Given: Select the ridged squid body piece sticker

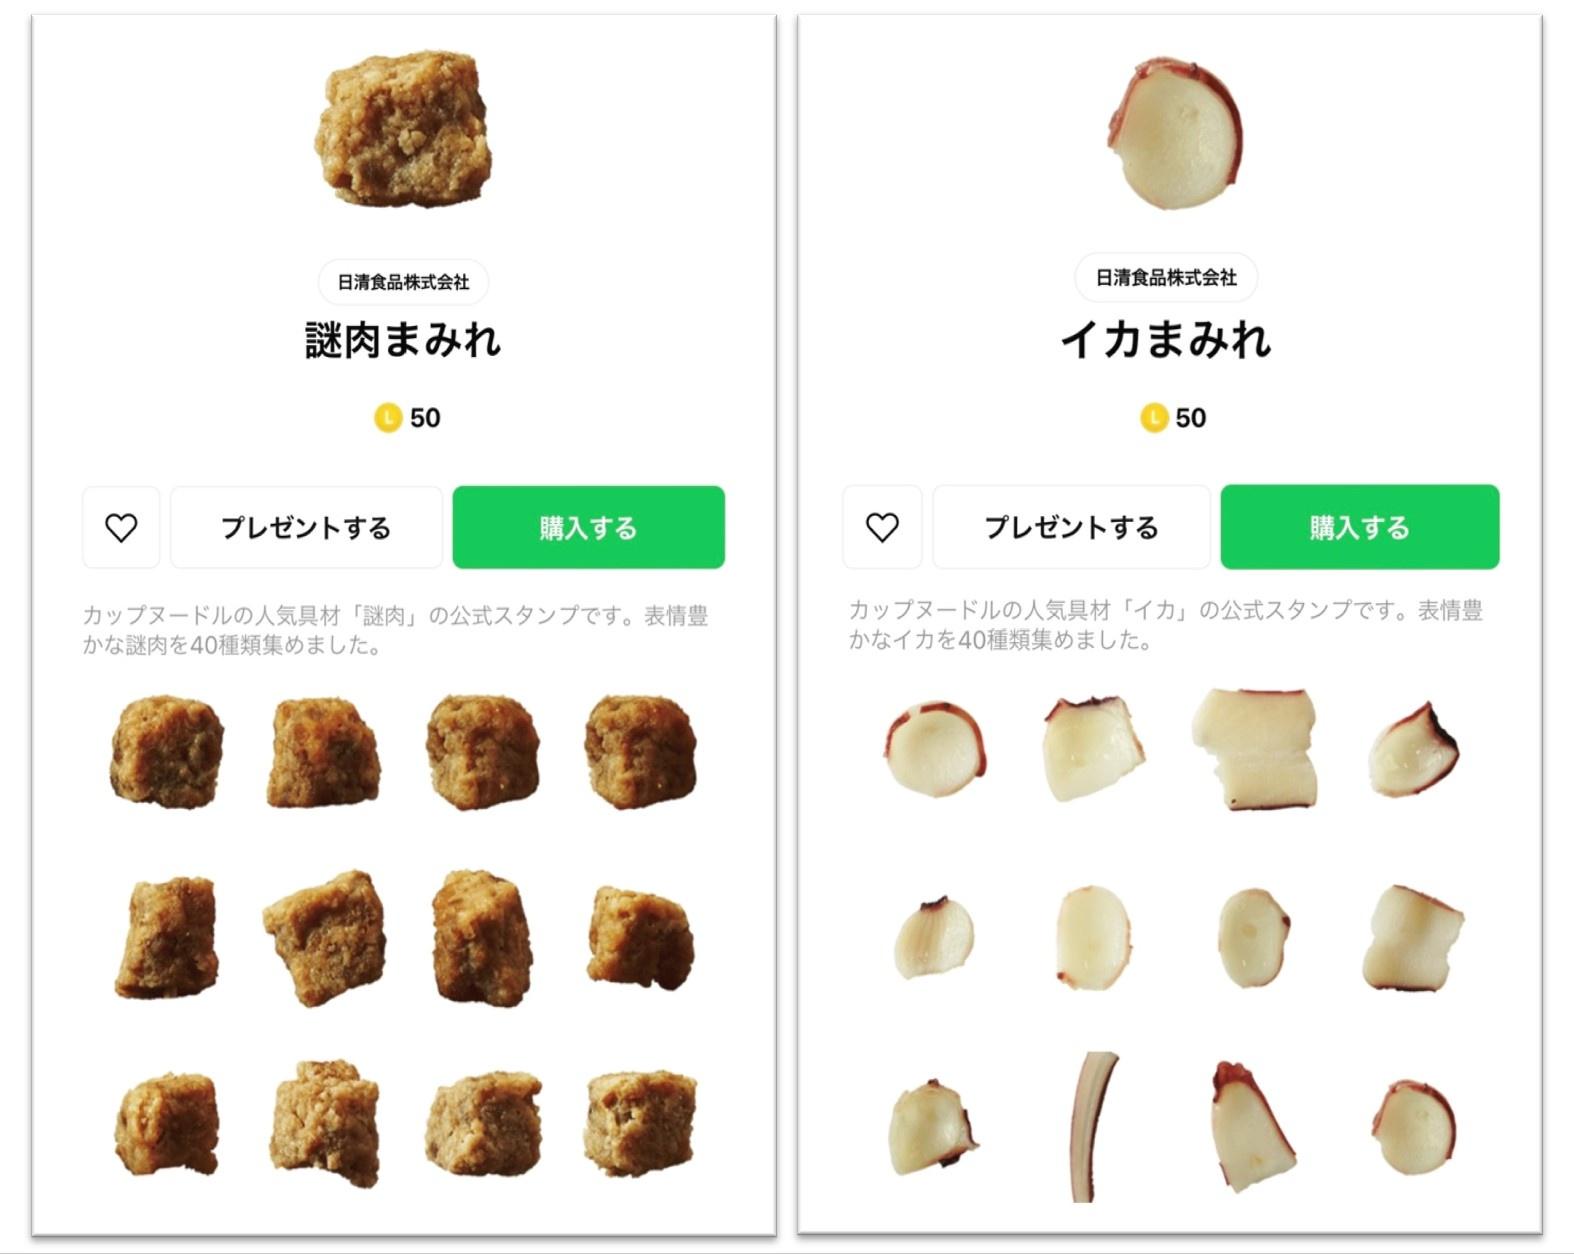Looking at the screenshot, I should pyautogui.click(x=1255, y=748).
